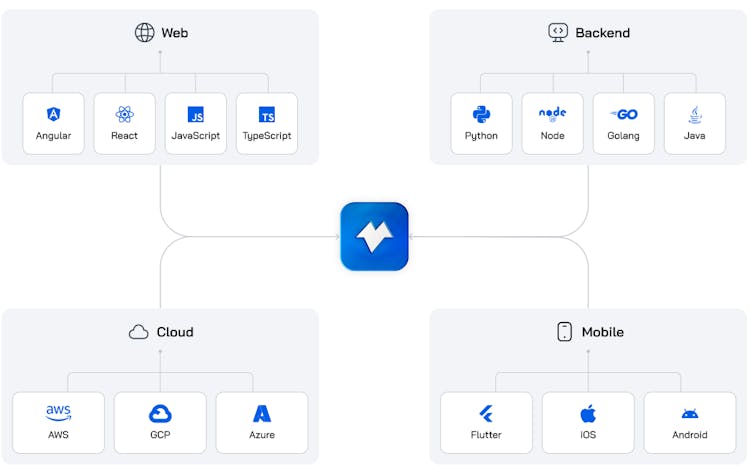750x465 pixels.
Task: Click the Flutter logo icon
Action: tap(486, 414)
